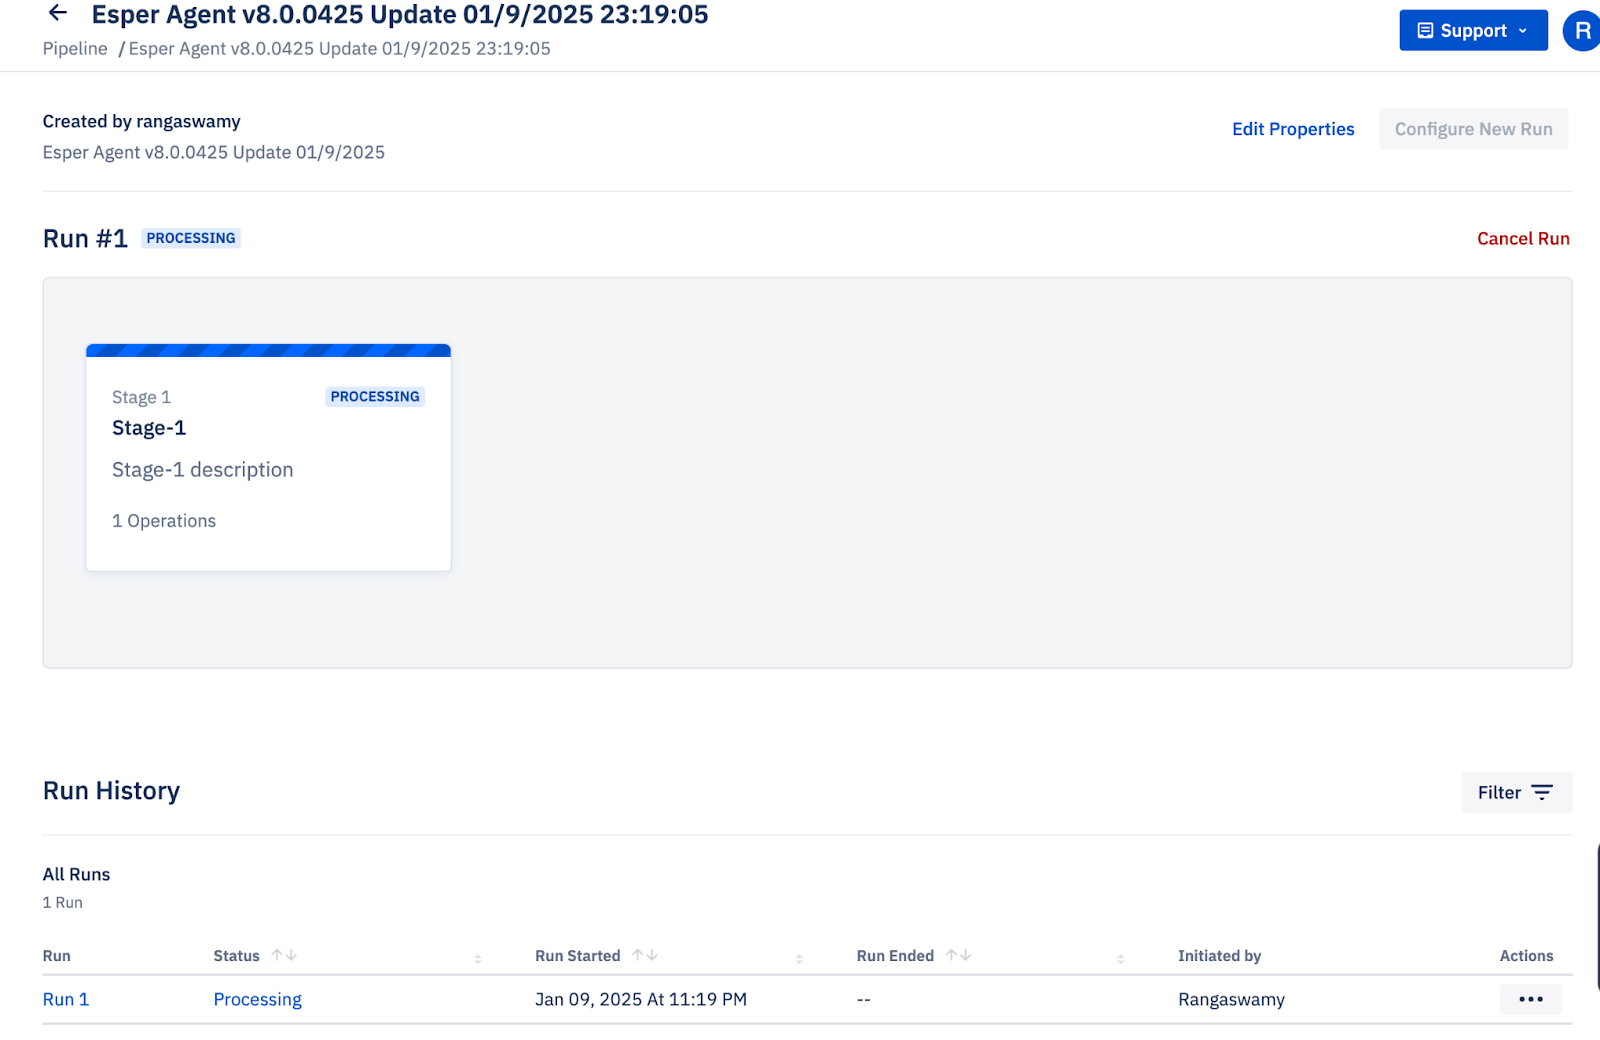The image size is (1600, 1040).
Task: Open the Run History Filter button
Action: 1516,792
